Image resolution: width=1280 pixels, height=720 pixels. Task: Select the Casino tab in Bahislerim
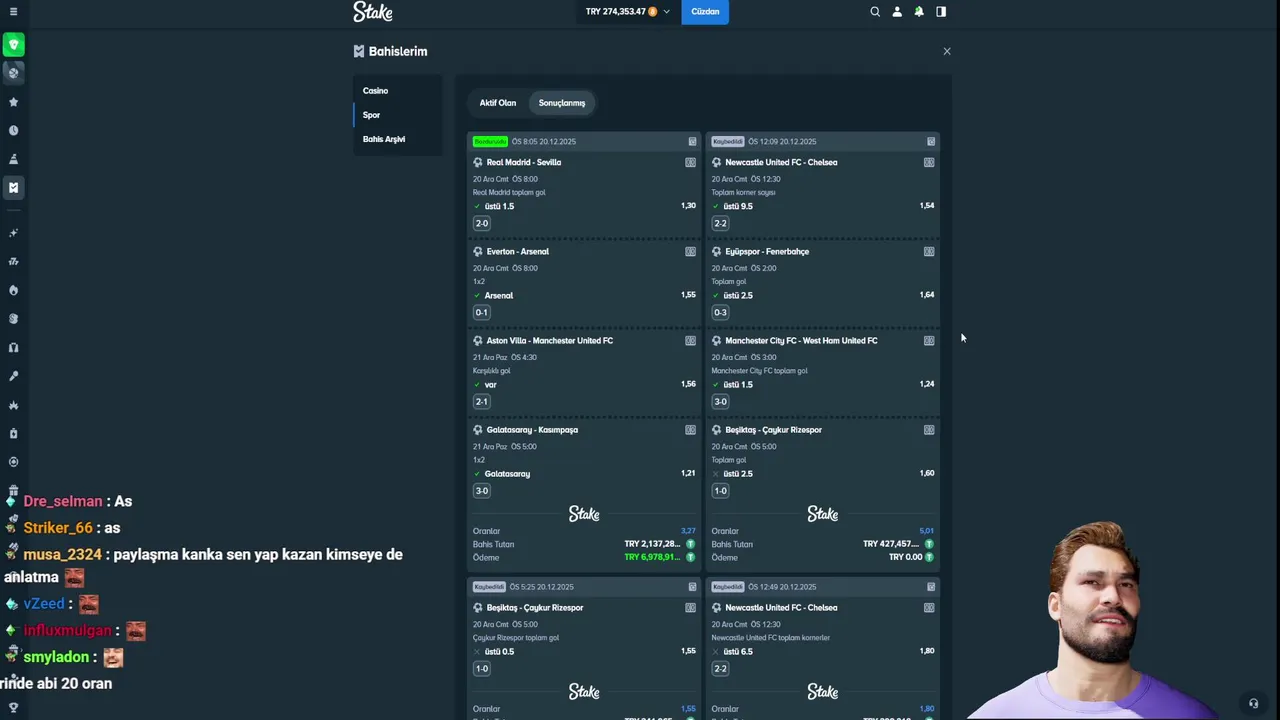pyautogui.click(x=398, y=91)
